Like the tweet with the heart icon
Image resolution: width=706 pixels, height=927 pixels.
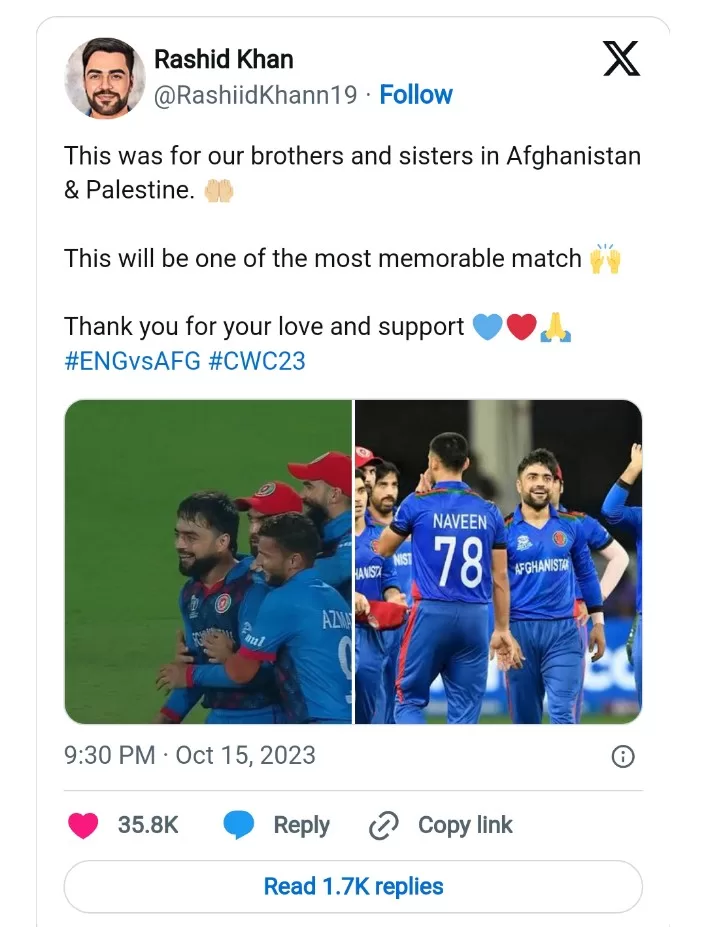click(84, 825)
